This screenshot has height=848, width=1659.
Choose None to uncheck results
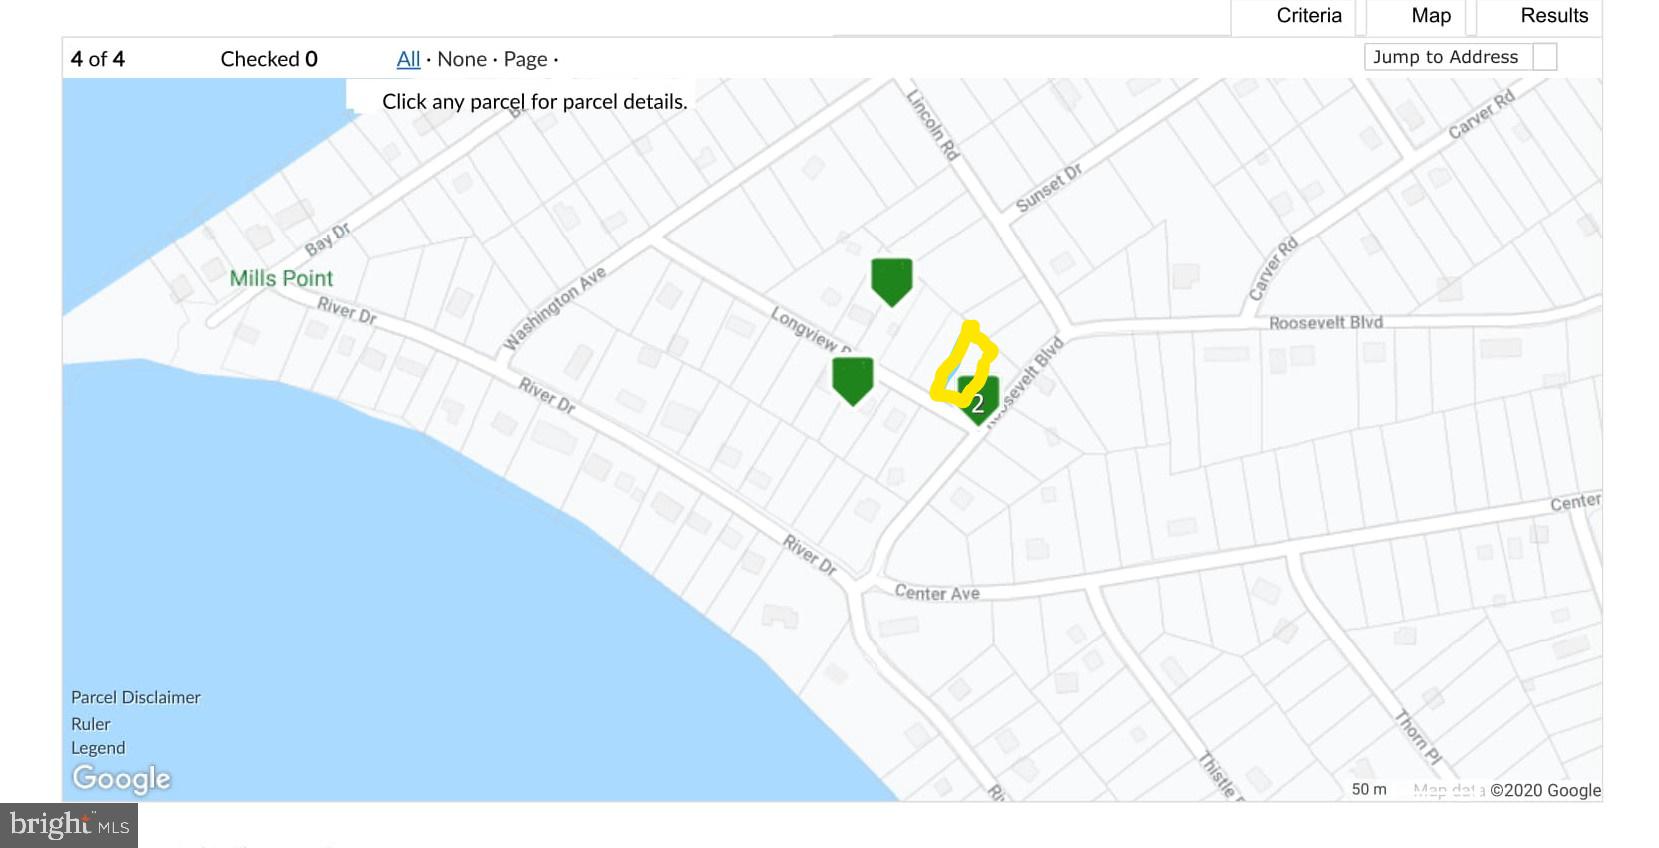pyautogui.click(x=462, y=59)
